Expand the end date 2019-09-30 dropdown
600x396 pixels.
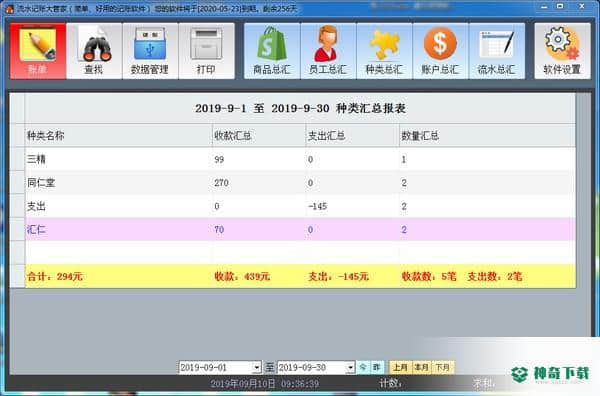[x=350, y=368]
